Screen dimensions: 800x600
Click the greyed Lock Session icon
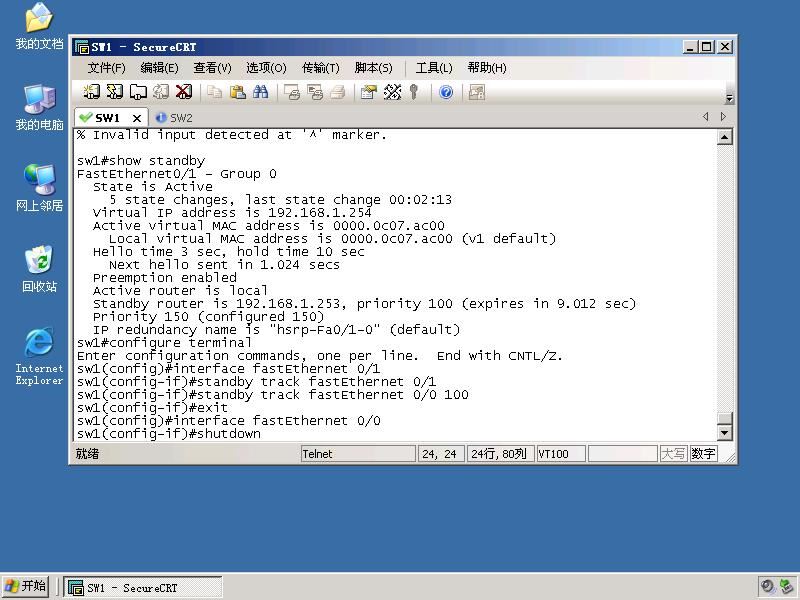[477, 92]
